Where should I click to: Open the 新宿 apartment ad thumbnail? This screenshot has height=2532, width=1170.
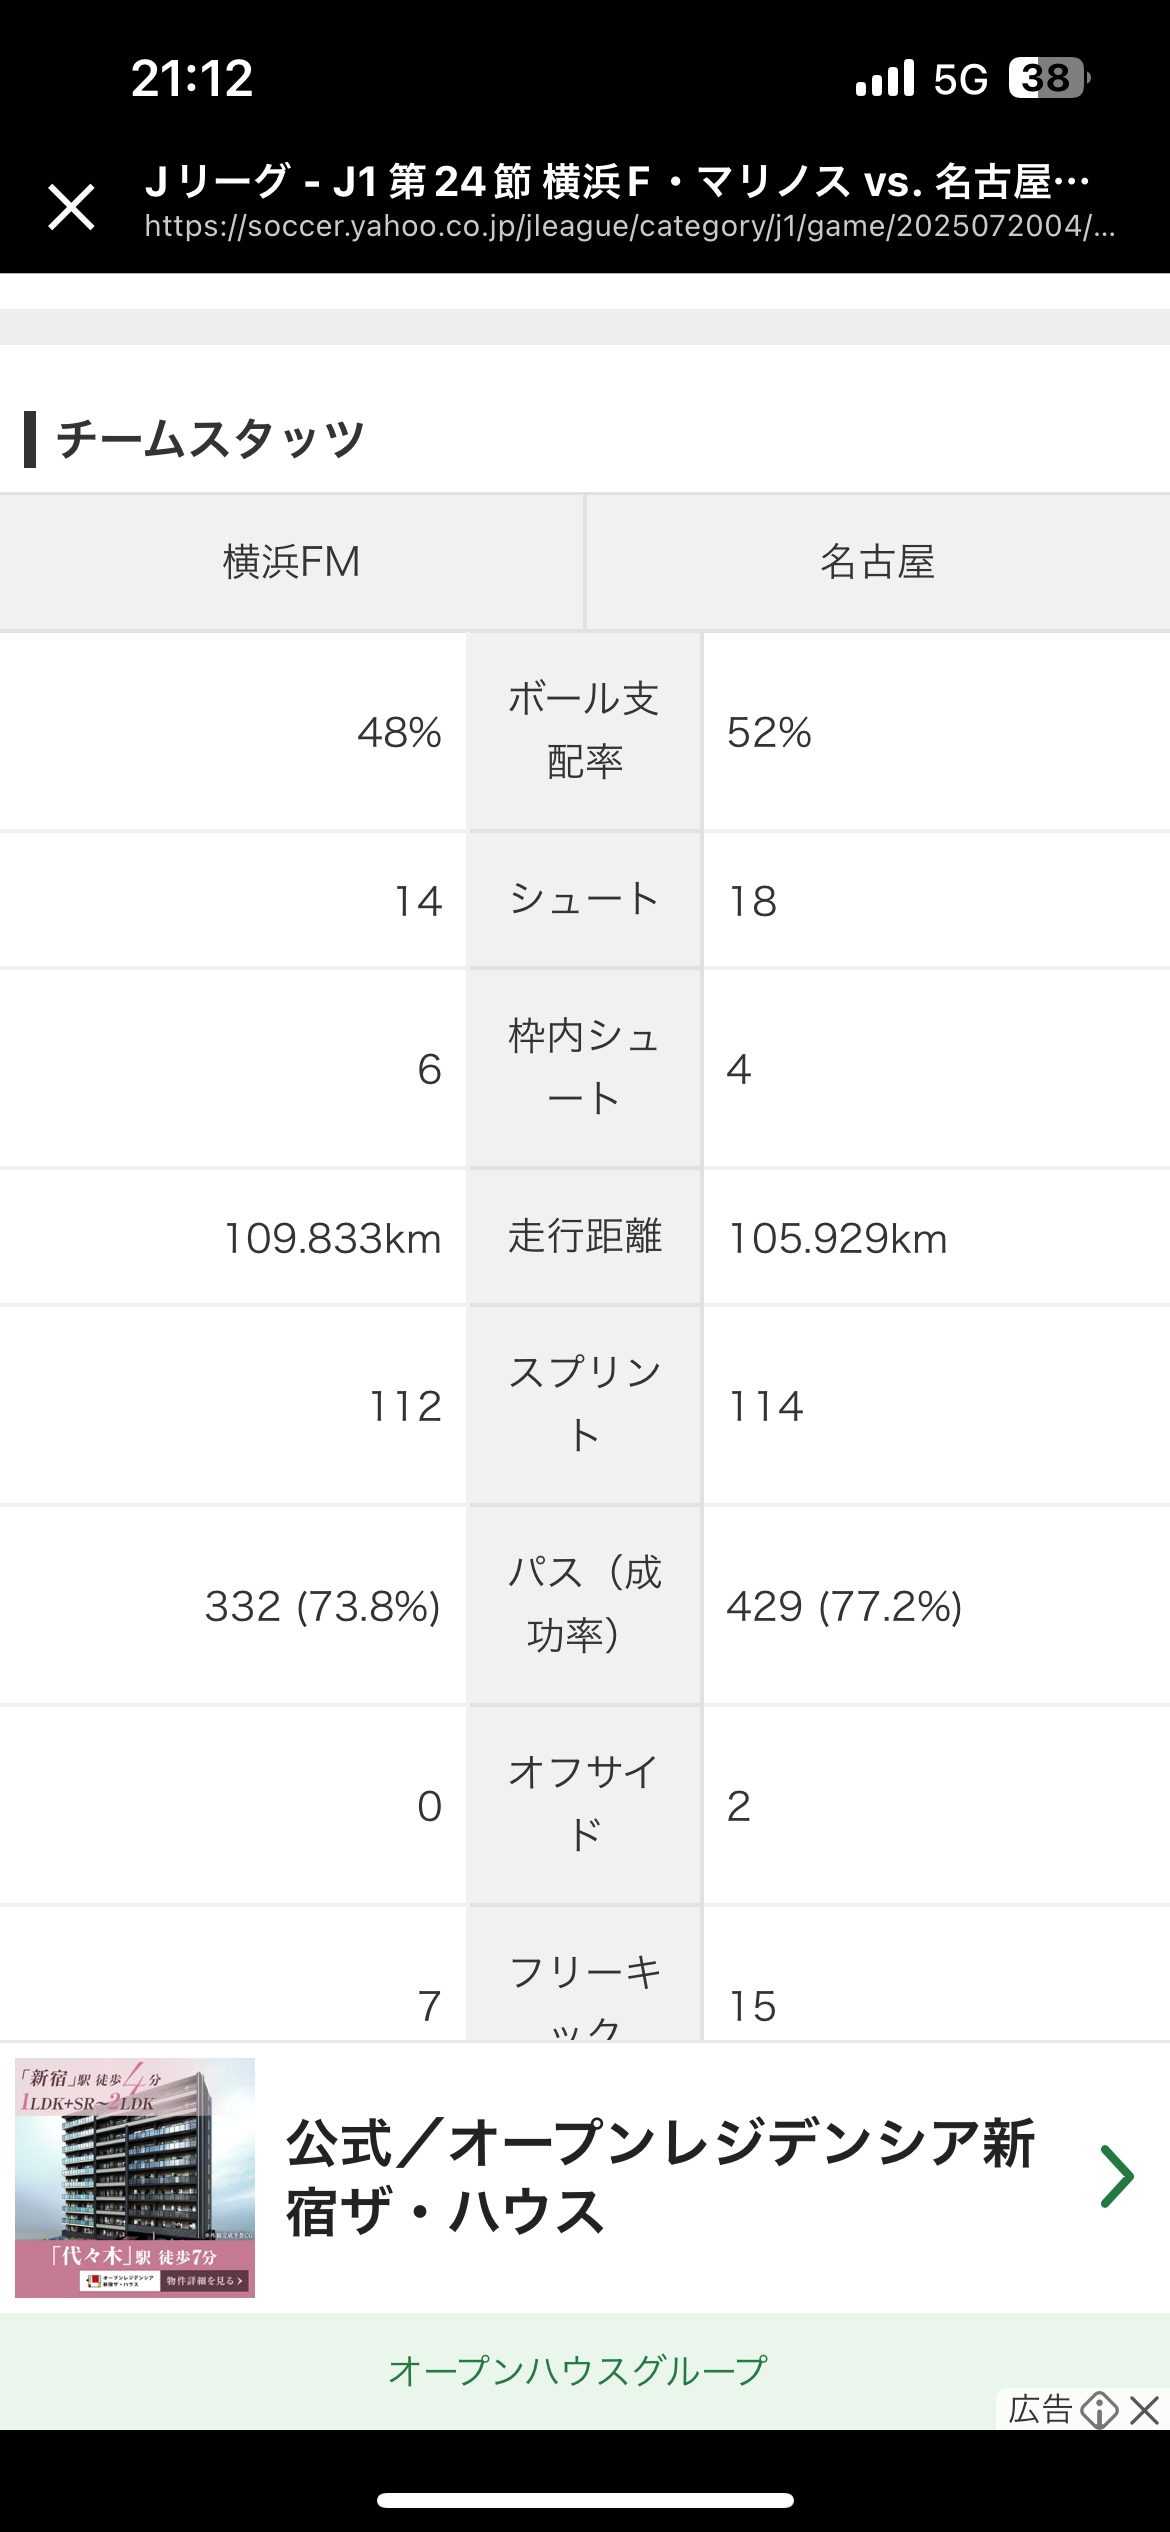(135, 2177)
